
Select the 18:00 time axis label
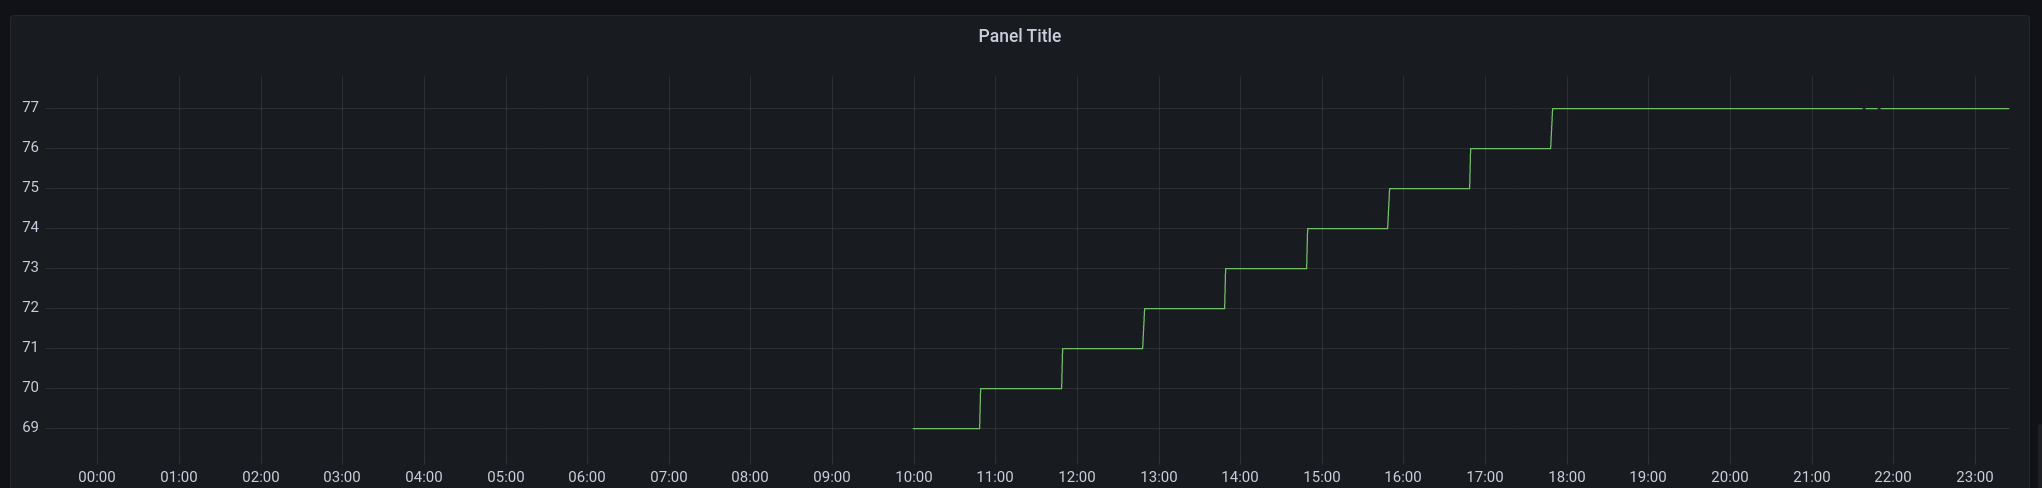[1567, 477]
